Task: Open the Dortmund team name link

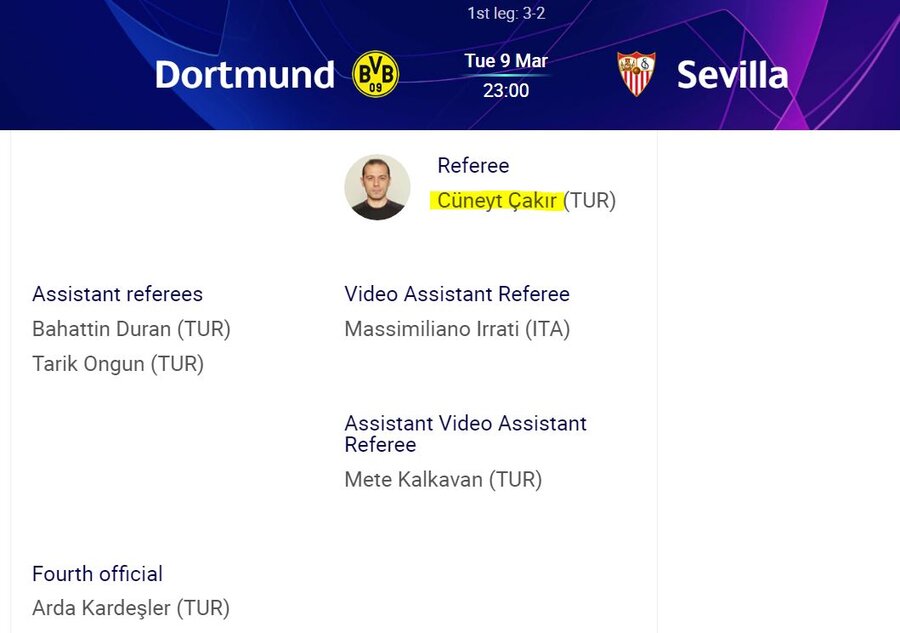Action: pos(245,75)
